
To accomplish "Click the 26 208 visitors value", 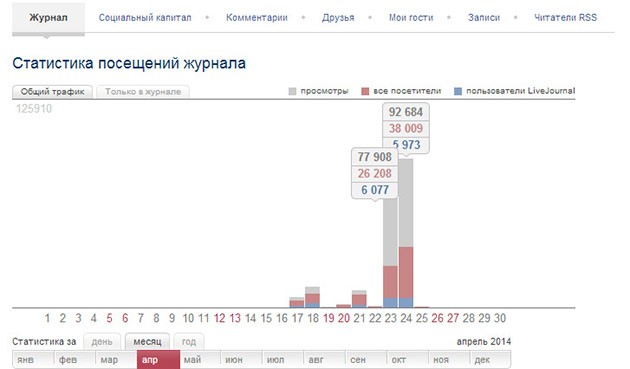I will [x=374, y=174].
